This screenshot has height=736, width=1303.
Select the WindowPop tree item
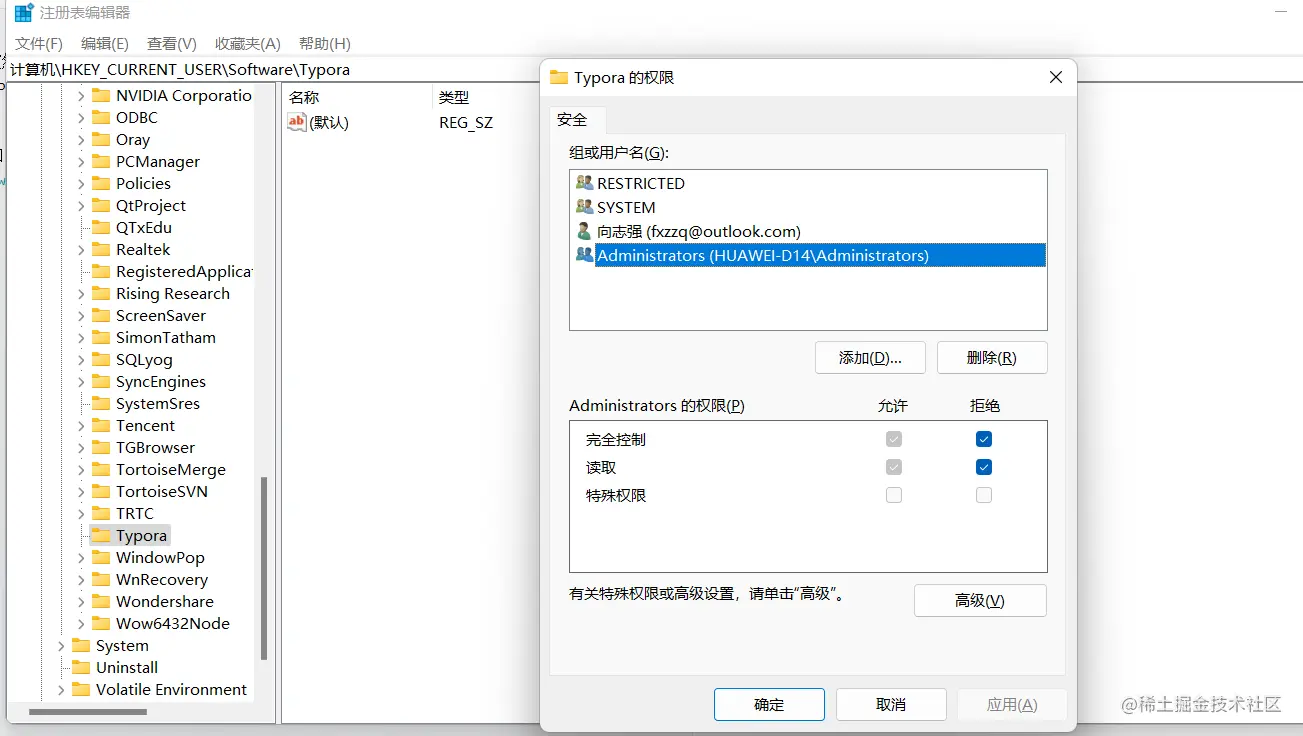[x=160, y=557]
